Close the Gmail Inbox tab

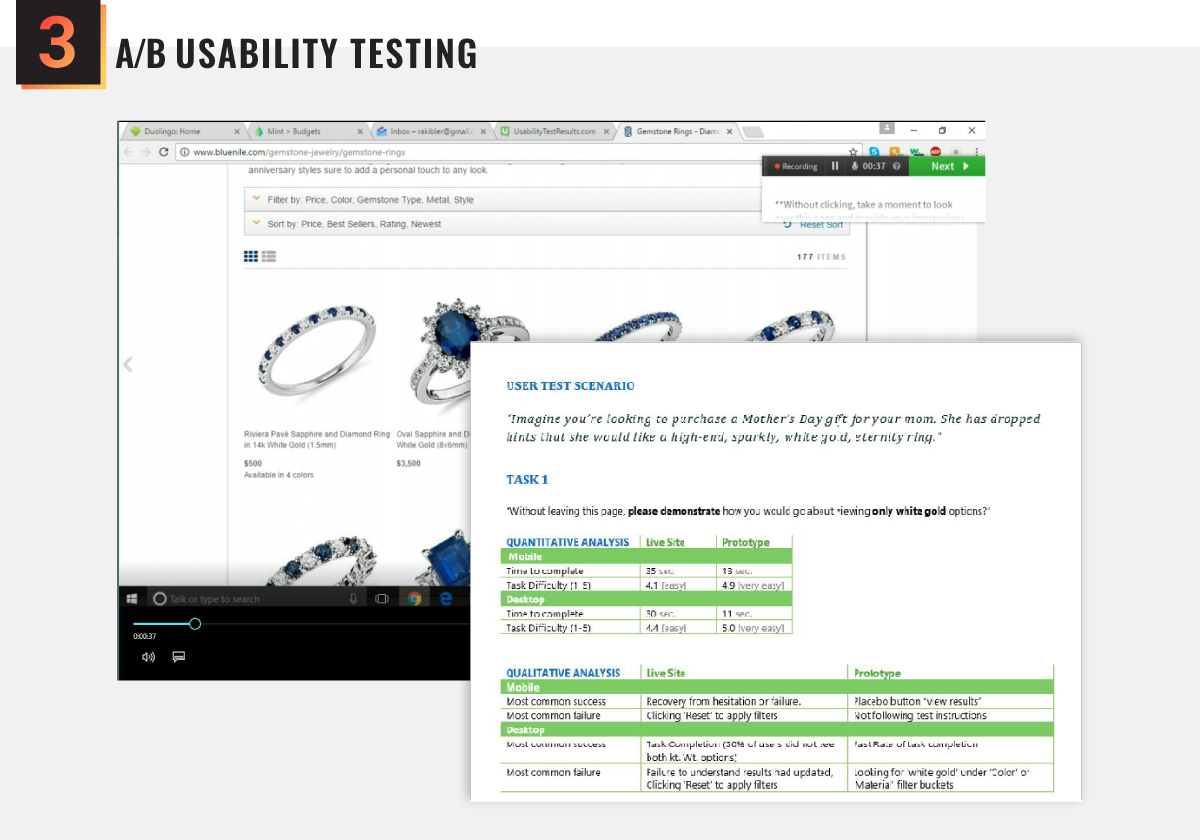pyautogui.click(x=484, y=131)
